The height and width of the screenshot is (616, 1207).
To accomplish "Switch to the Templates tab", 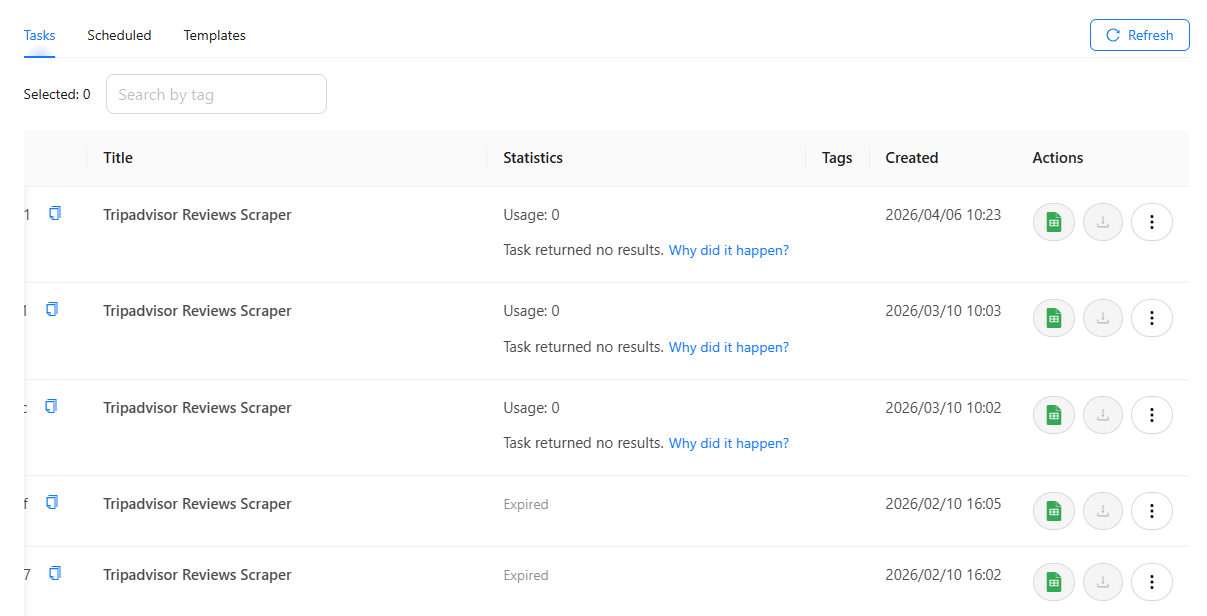I will point(214,35).
